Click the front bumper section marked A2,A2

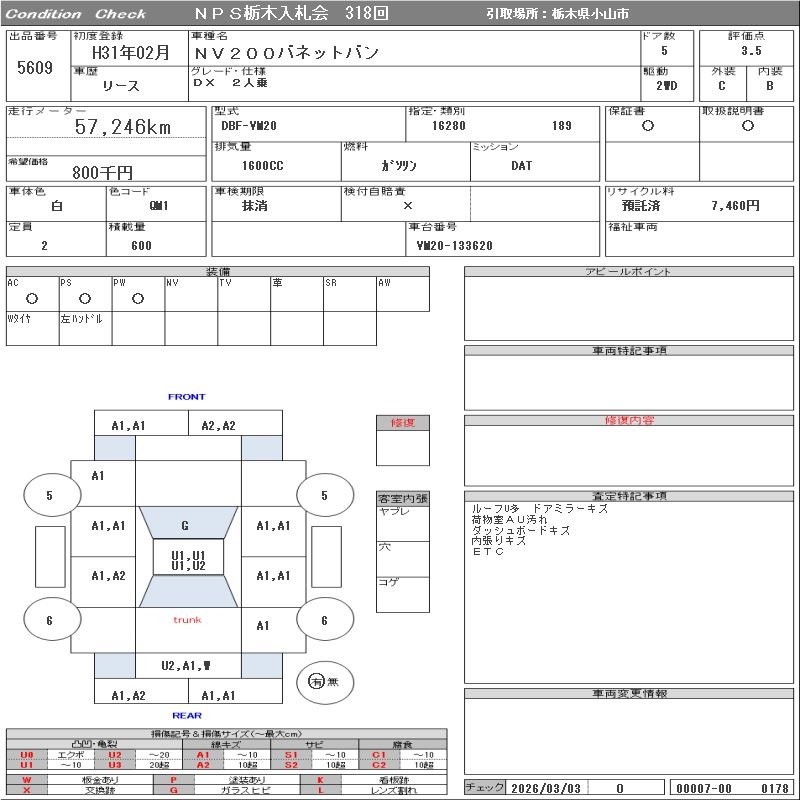pos(219,425)
